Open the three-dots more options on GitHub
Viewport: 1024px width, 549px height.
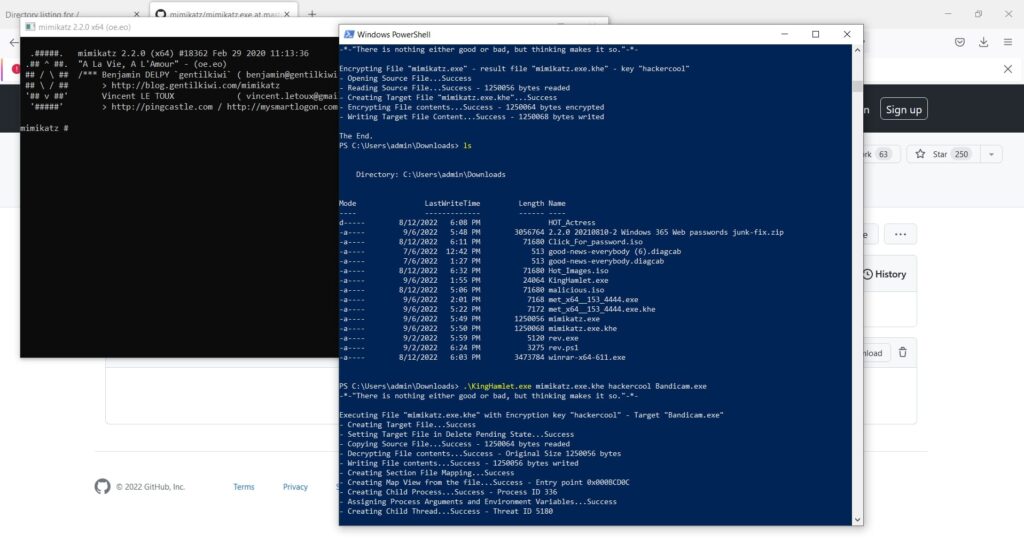[900, 234]
